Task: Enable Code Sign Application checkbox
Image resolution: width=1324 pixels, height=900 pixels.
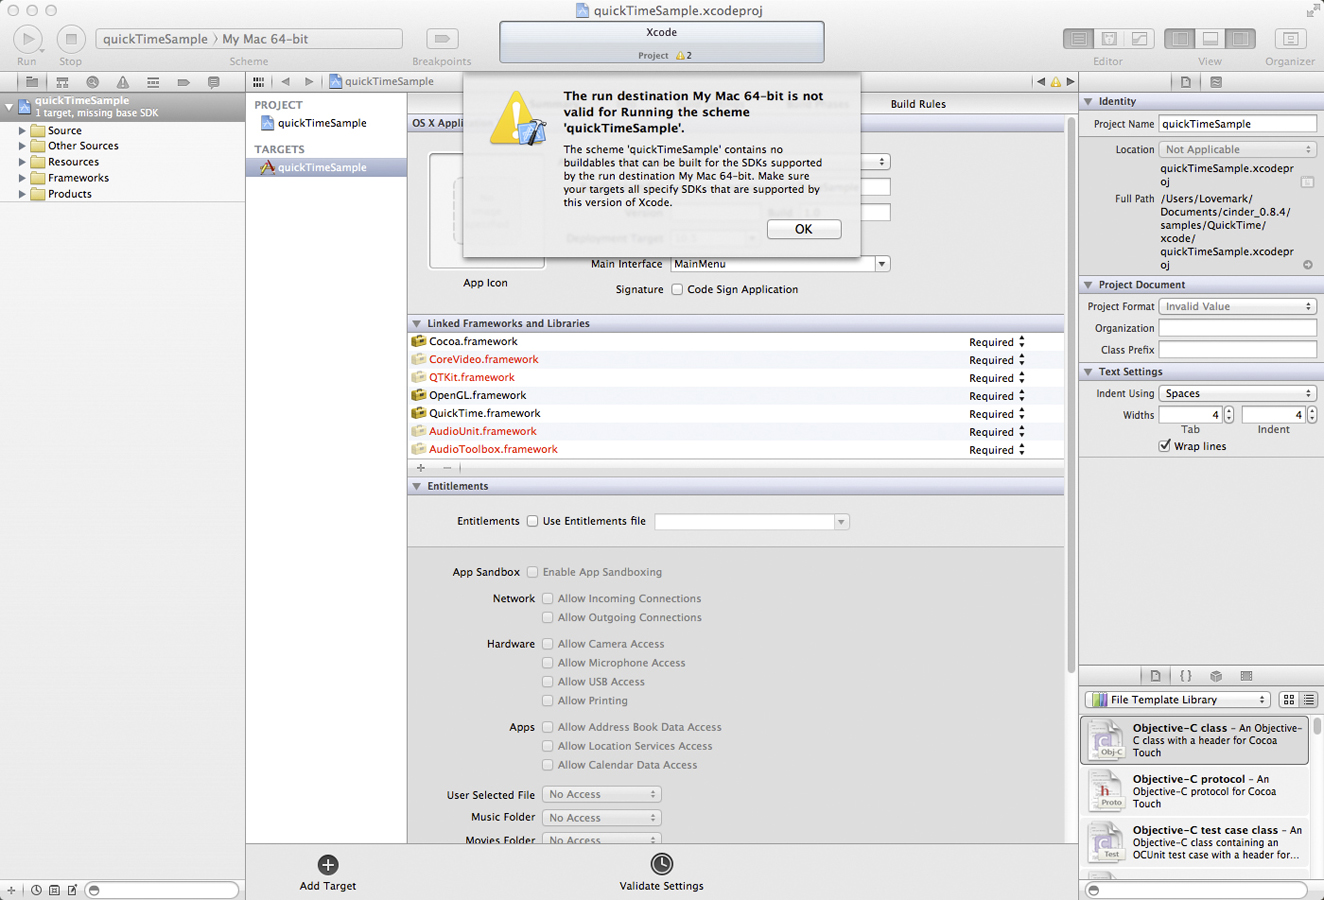Action: 677,290
